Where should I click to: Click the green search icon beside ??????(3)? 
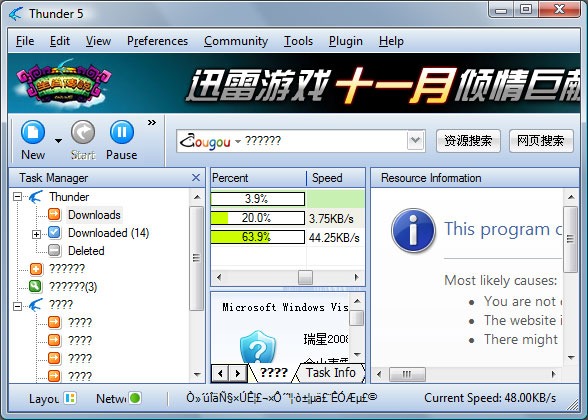[x=35, y=286]
